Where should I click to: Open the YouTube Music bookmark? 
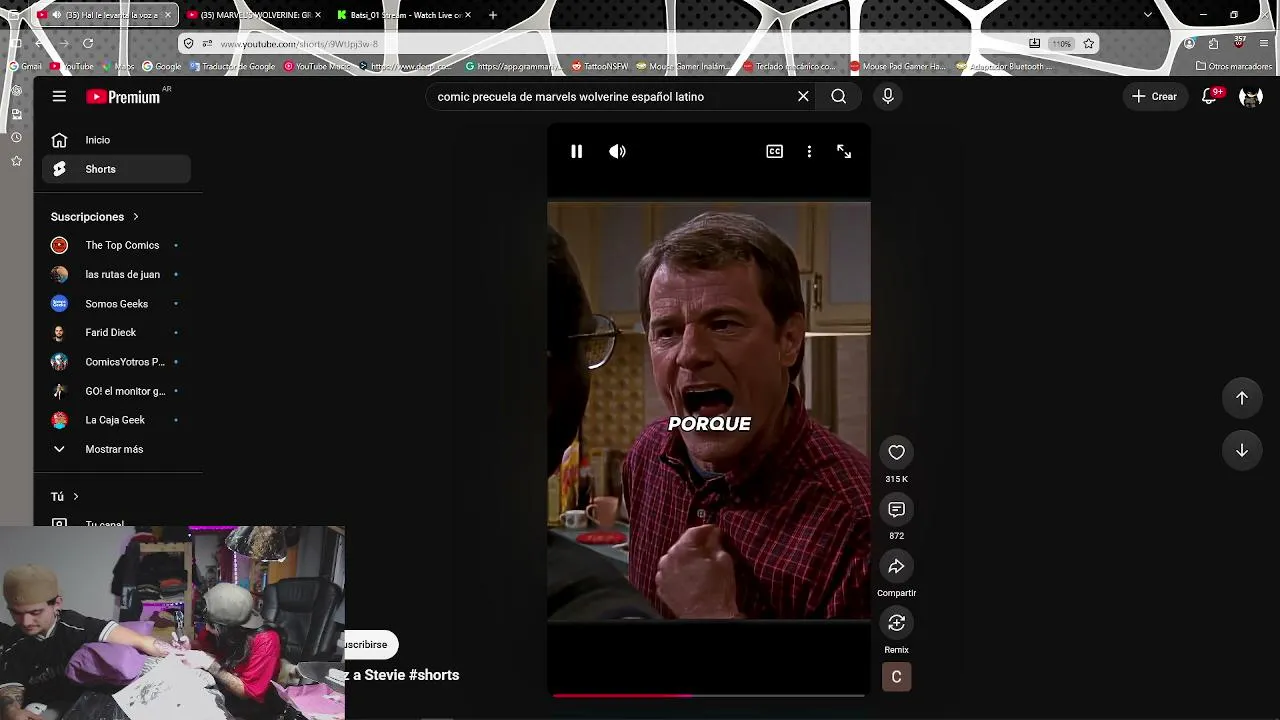point(318,67)
